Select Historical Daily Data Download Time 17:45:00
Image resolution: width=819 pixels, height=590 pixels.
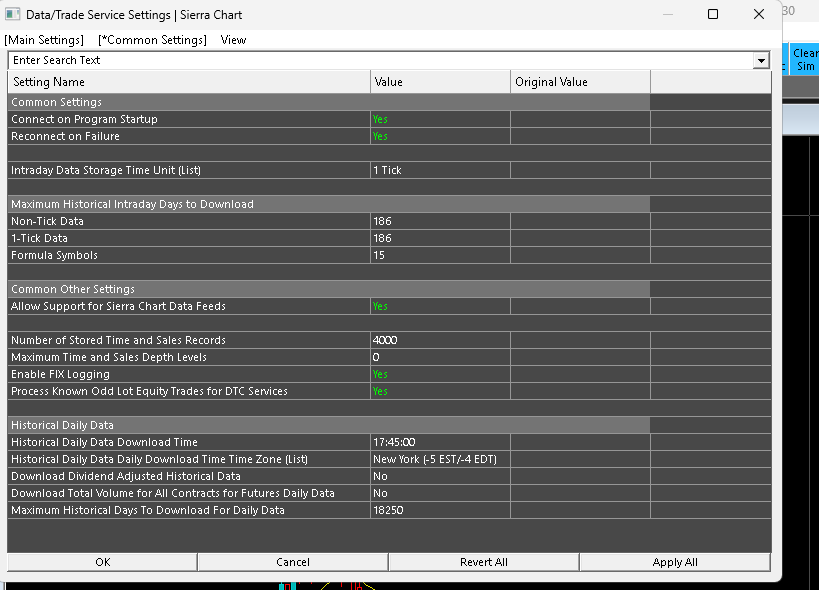440,442
